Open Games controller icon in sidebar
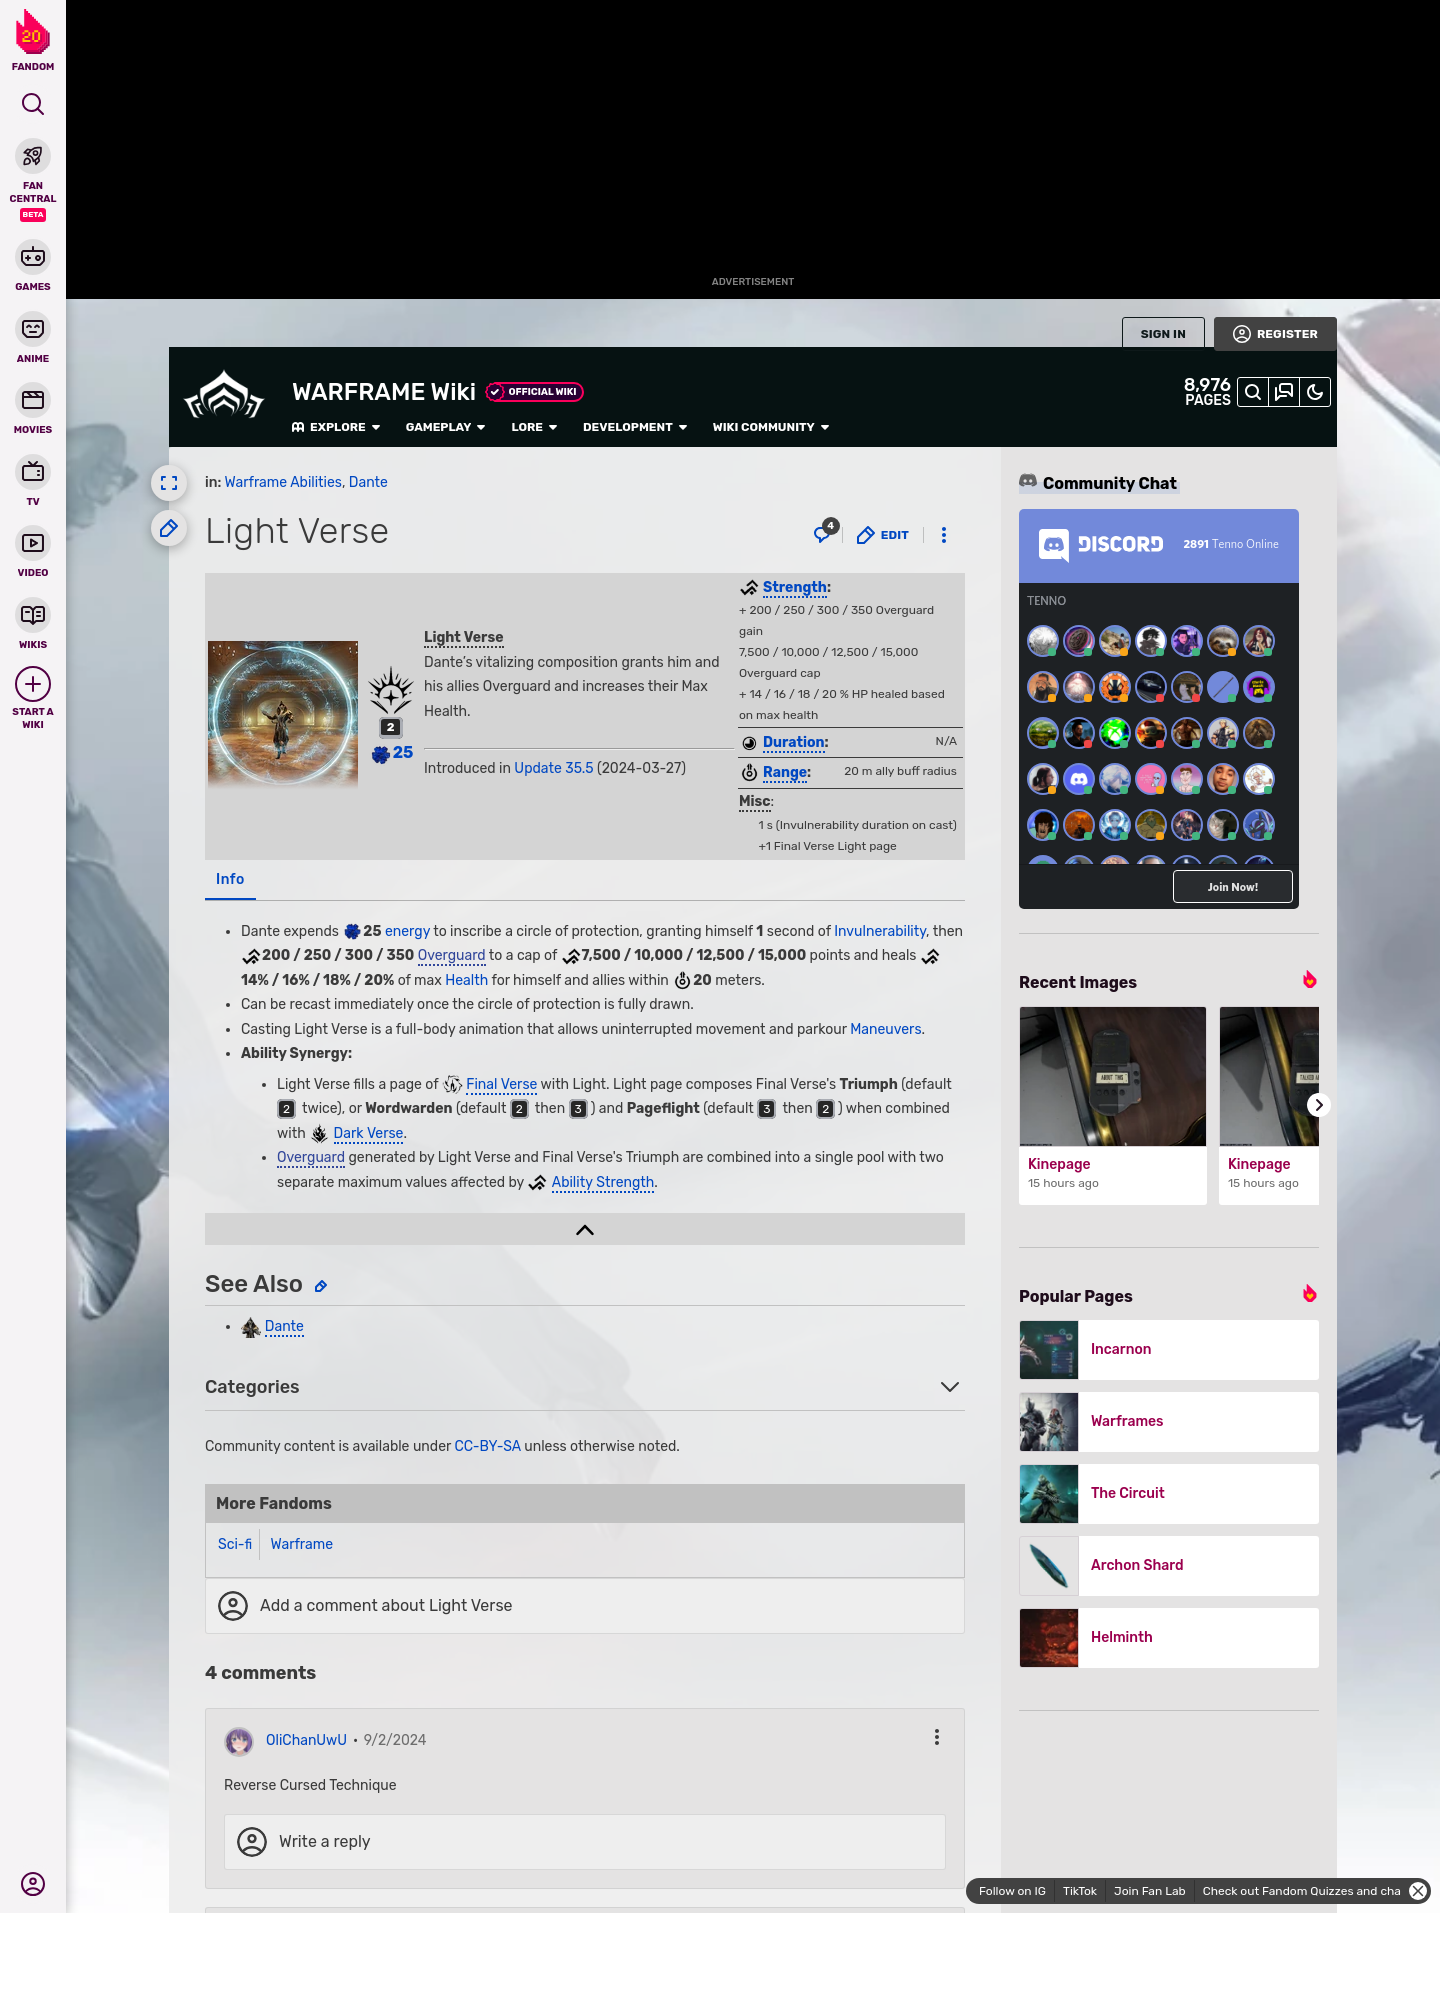 pyautogui.click(x=33, y=257)
